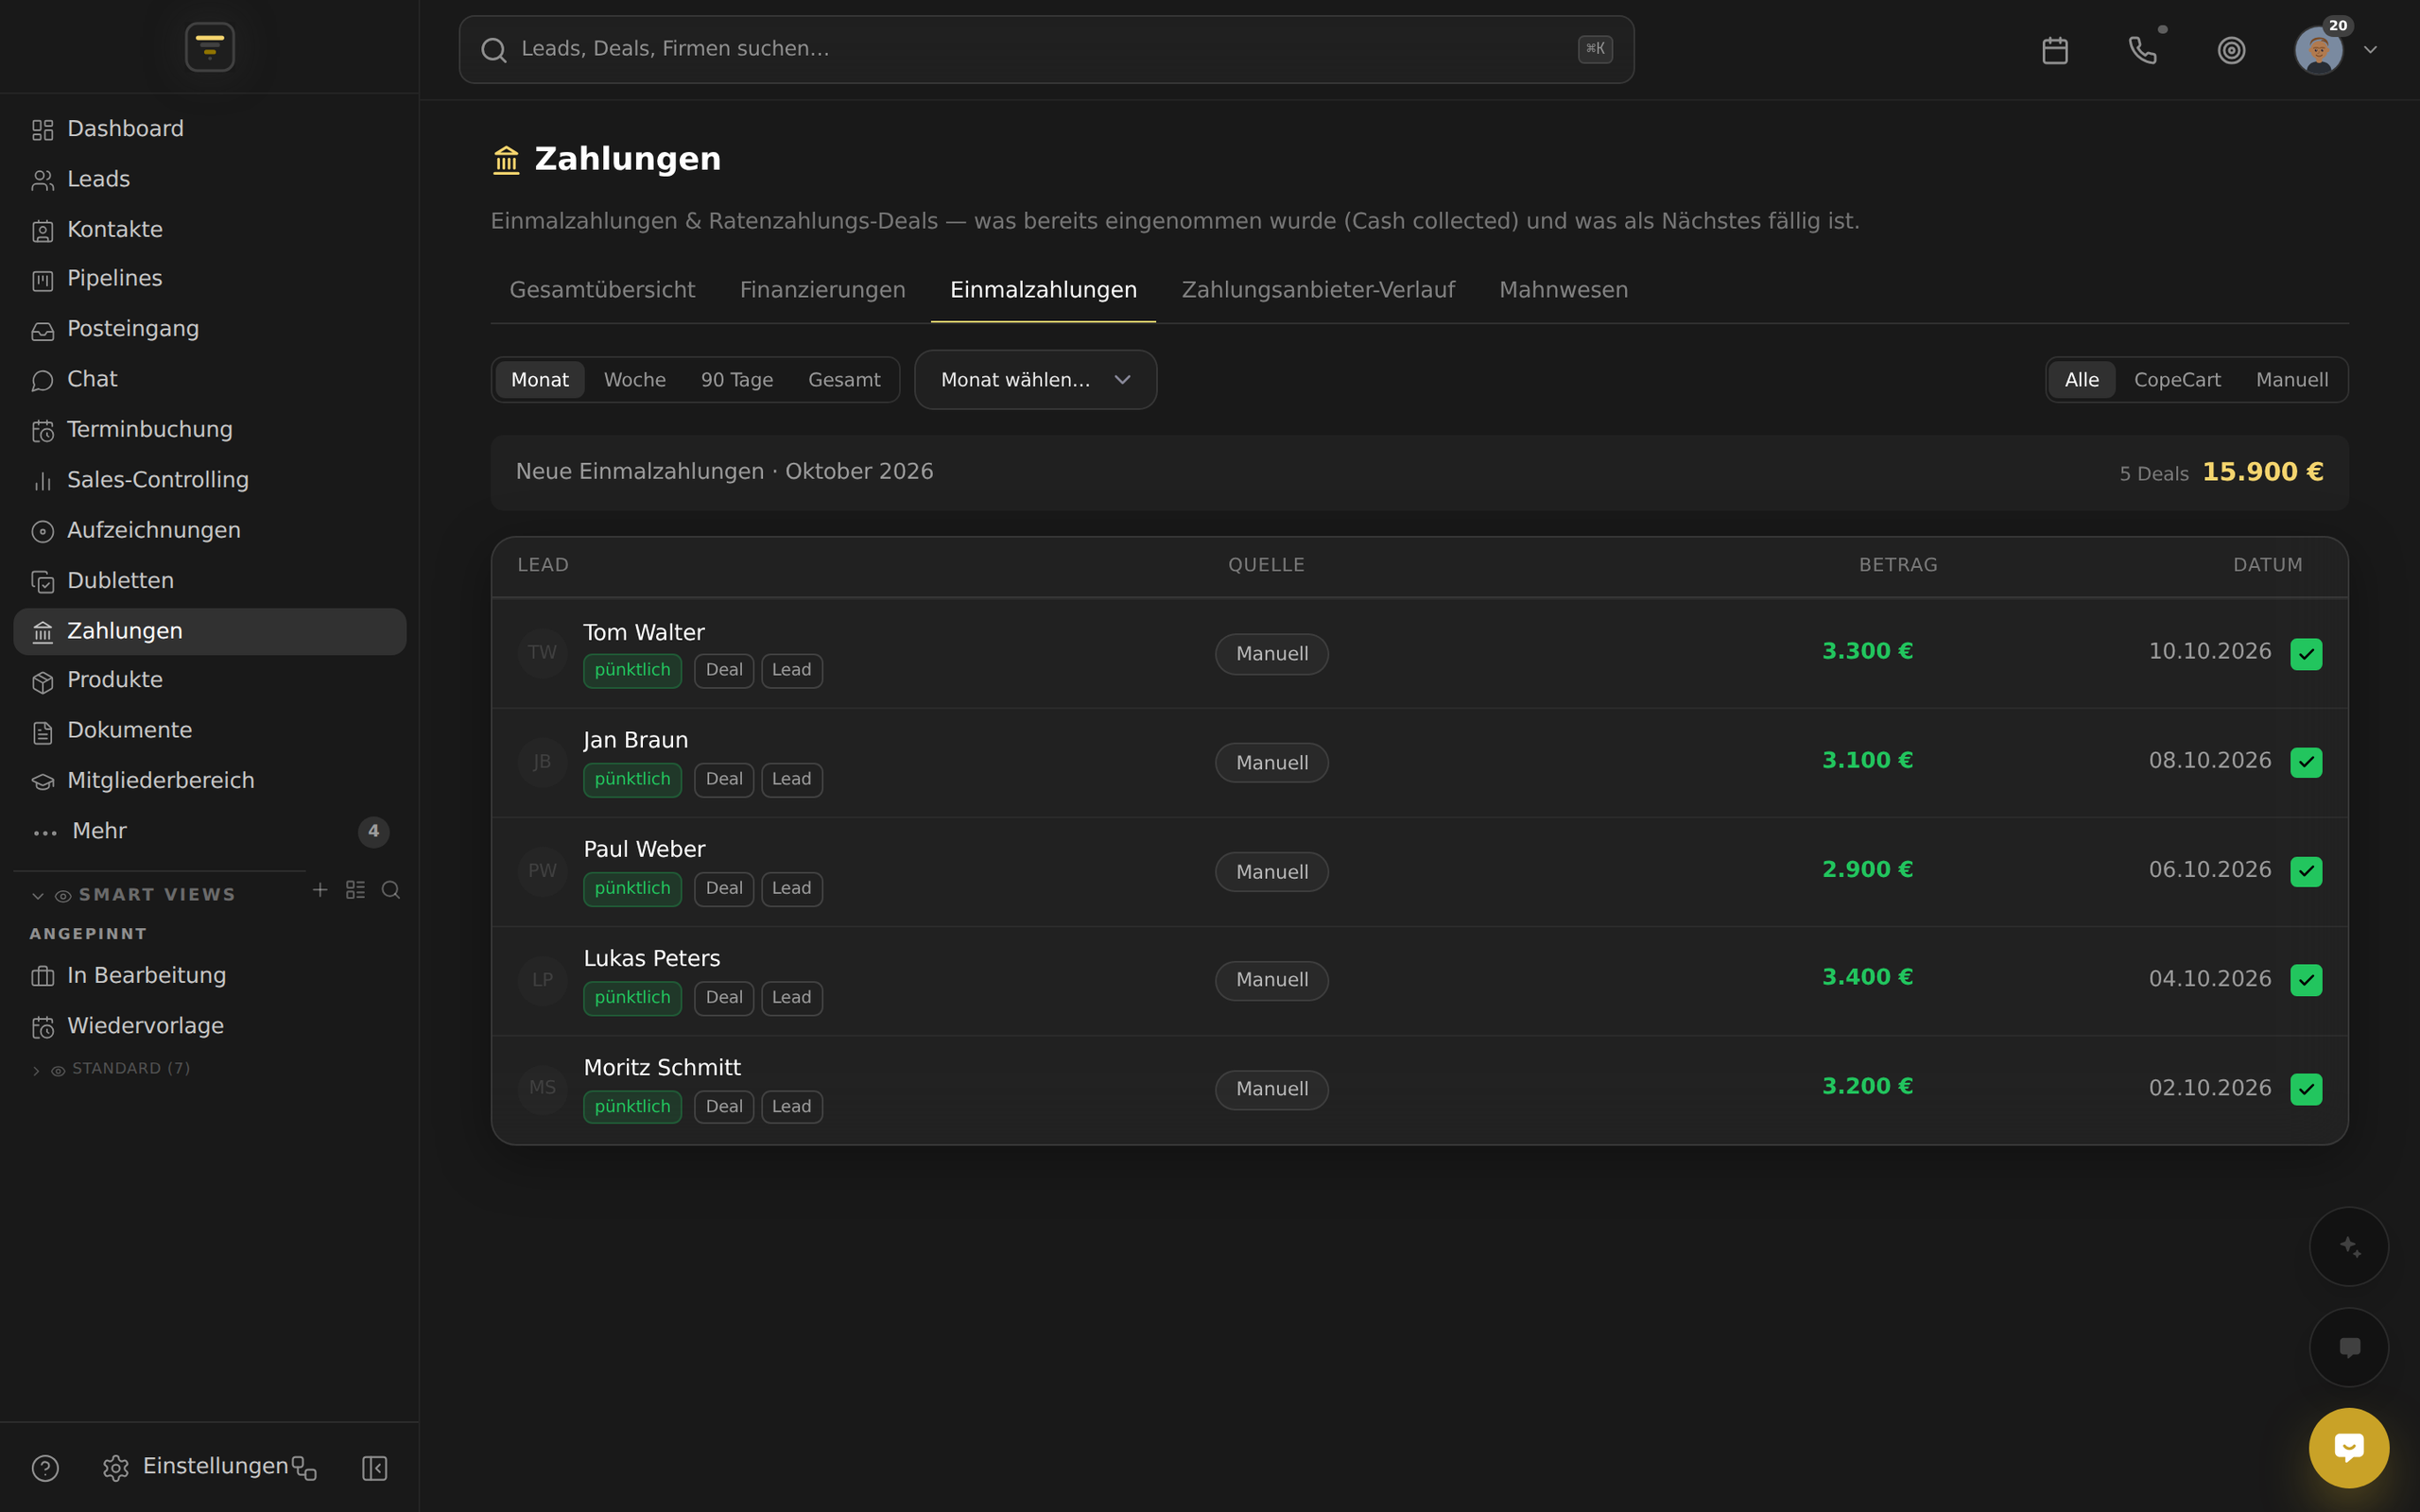Viewport: 2420px width, 1512px height.
Task: Click the integrations icon beside Einstellungen
Action: coord(304,1467)
